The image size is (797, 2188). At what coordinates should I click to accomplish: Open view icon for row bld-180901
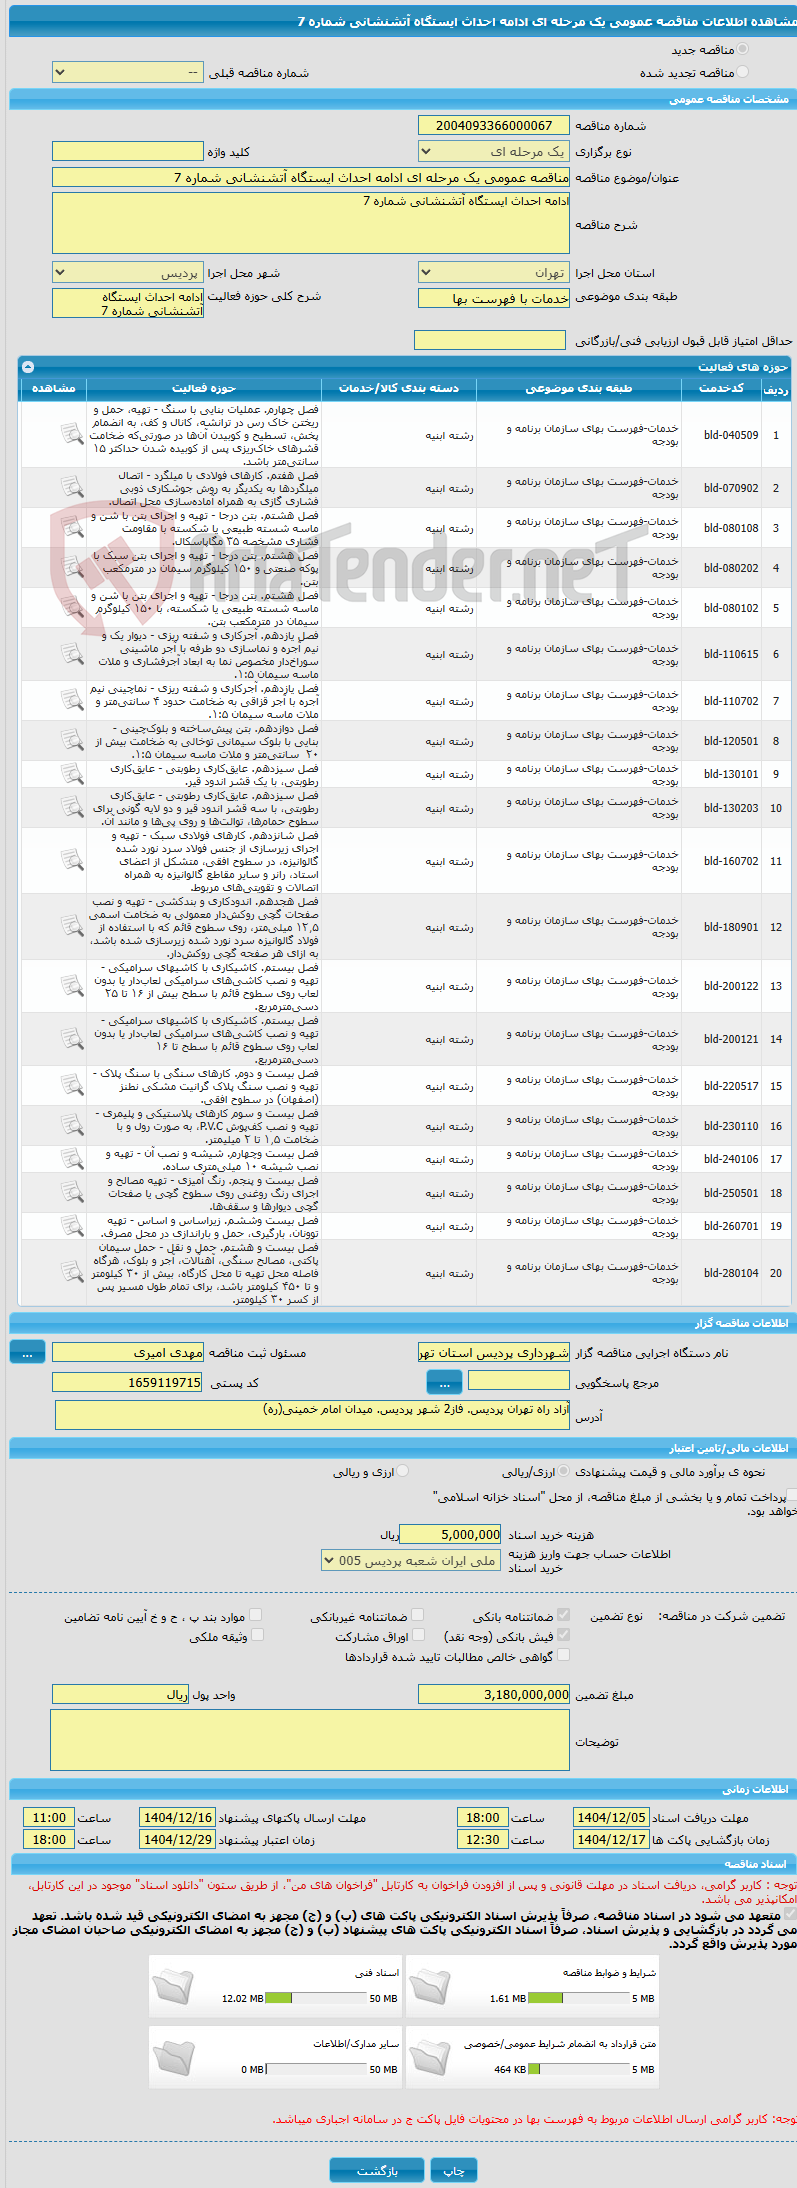tap(72, 926)
